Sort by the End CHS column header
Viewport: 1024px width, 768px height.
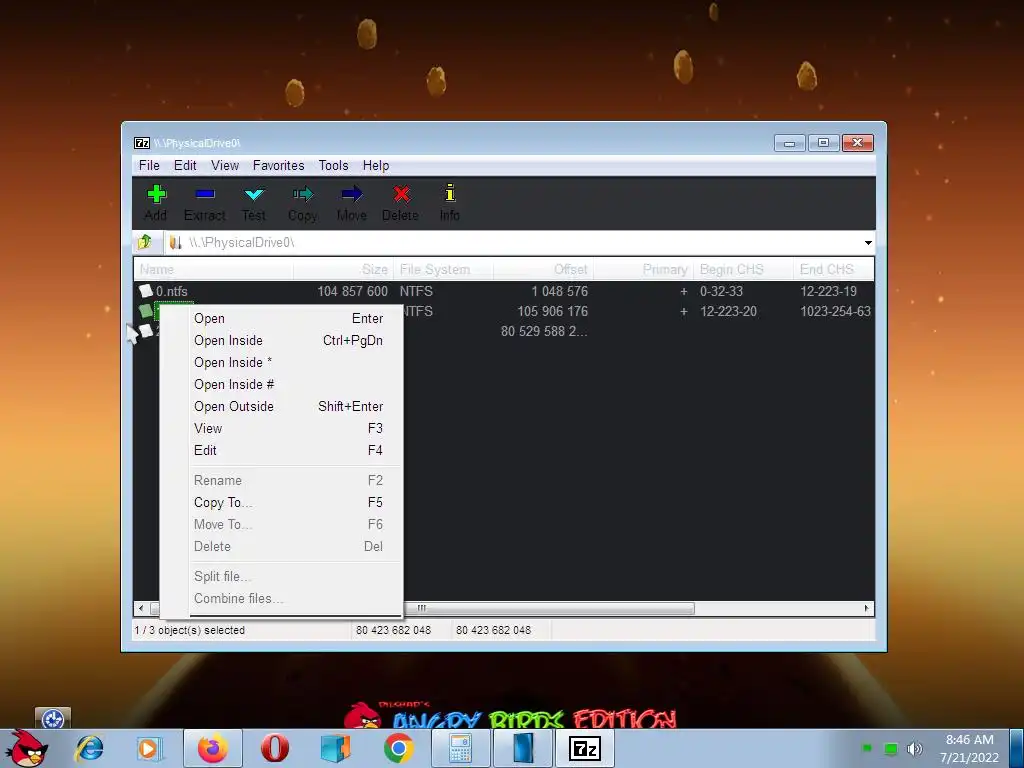click(x=834, y=269)
